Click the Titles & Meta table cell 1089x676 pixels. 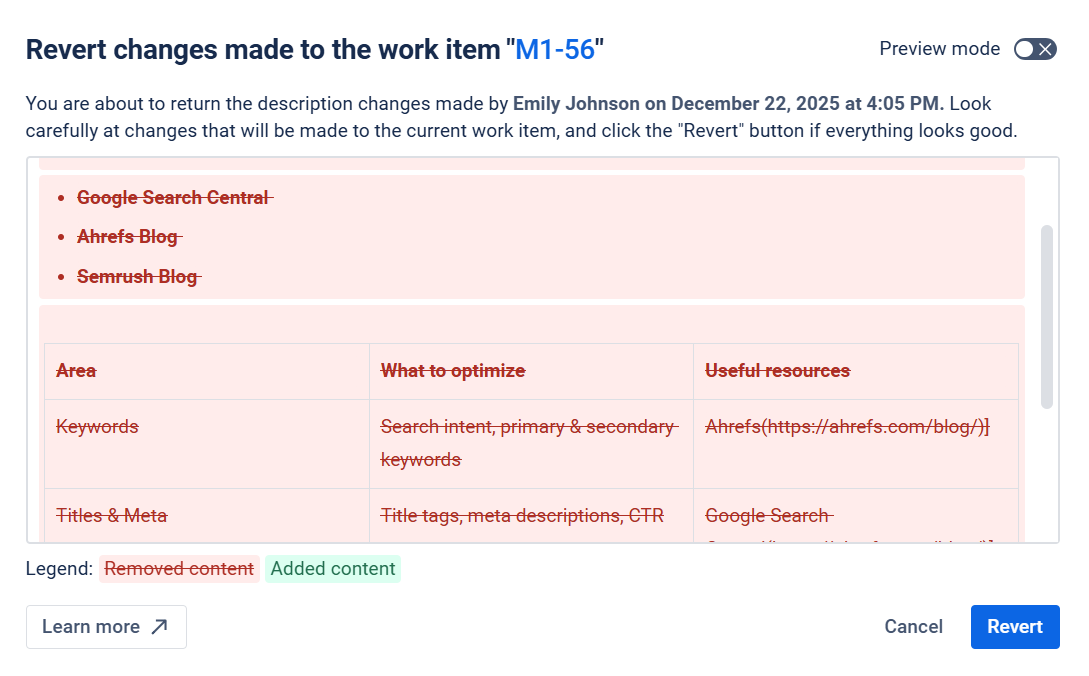coord(111,516)
